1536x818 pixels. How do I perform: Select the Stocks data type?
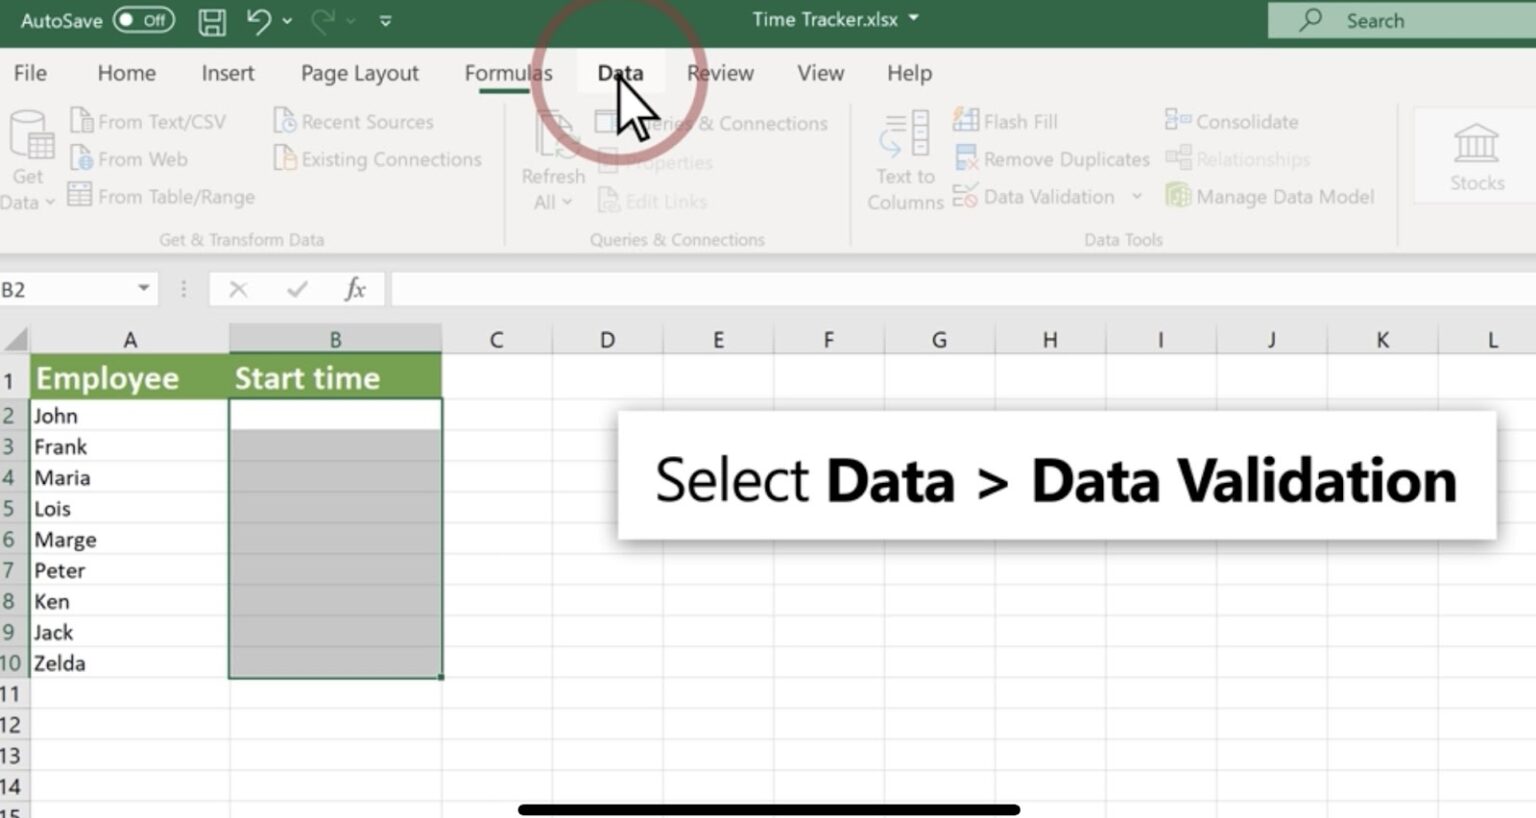tap(1475, 155)
